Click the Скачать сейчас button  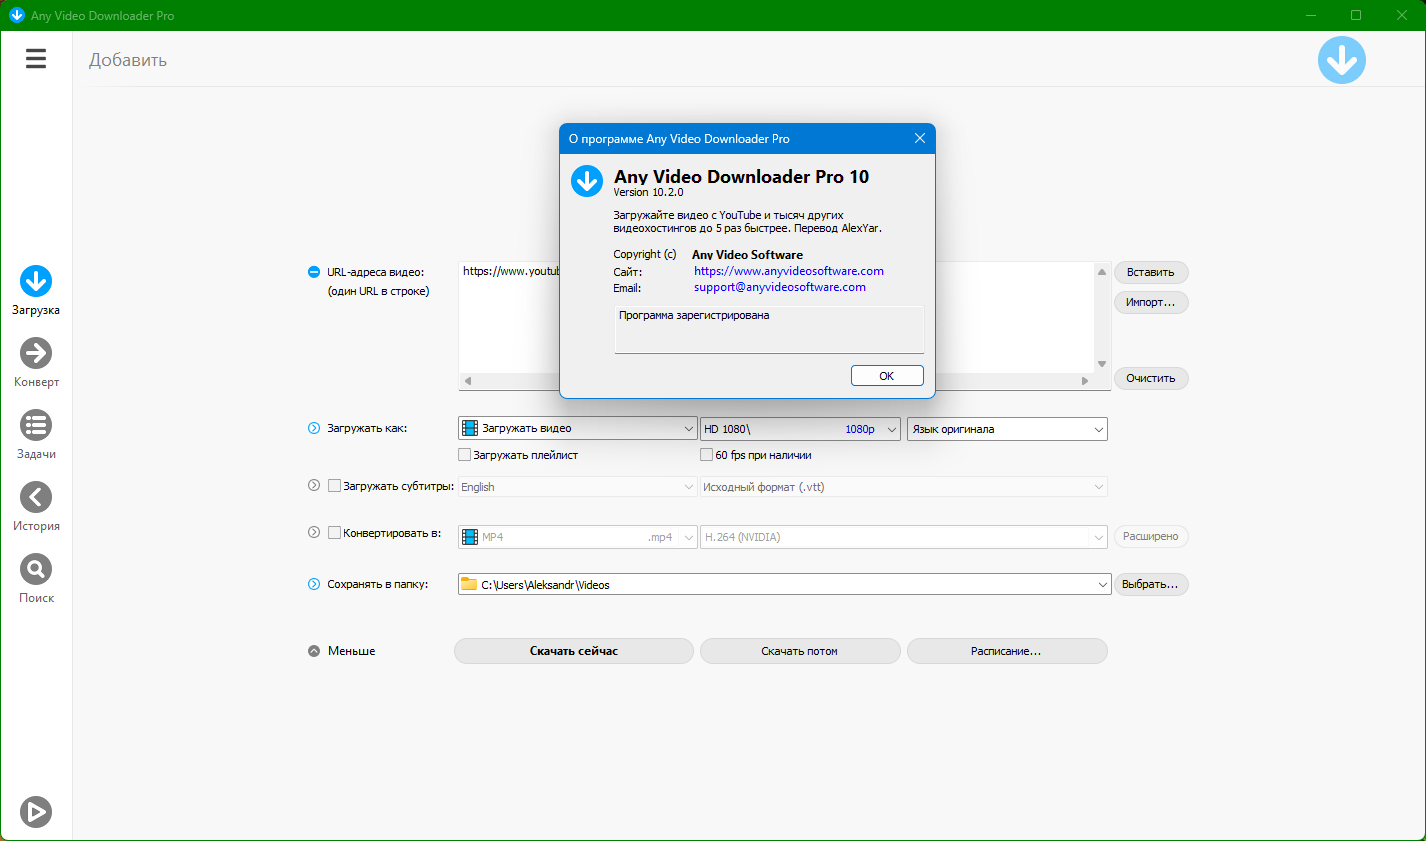pyautogui.click(x=573, y=651)
